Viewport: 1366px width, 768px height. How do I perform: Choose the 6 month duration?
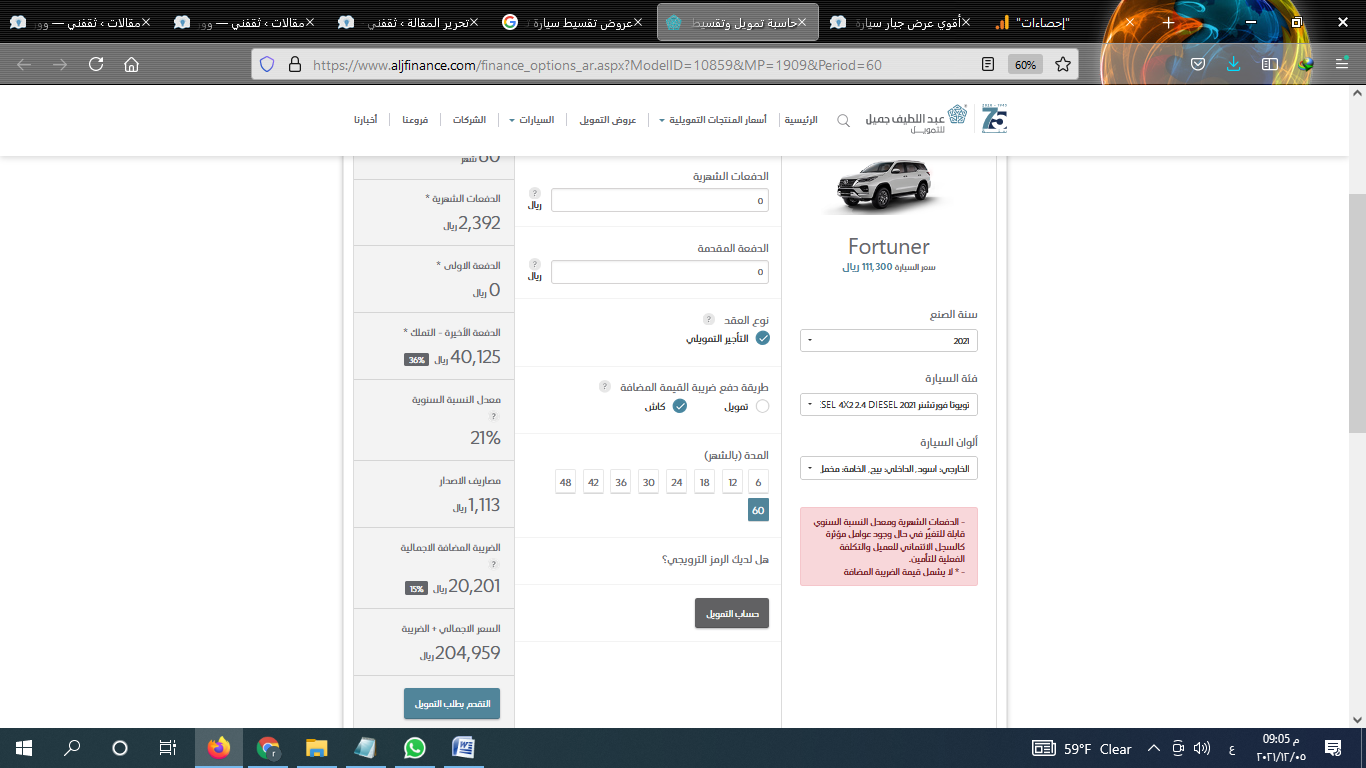(x=758, y=482)
